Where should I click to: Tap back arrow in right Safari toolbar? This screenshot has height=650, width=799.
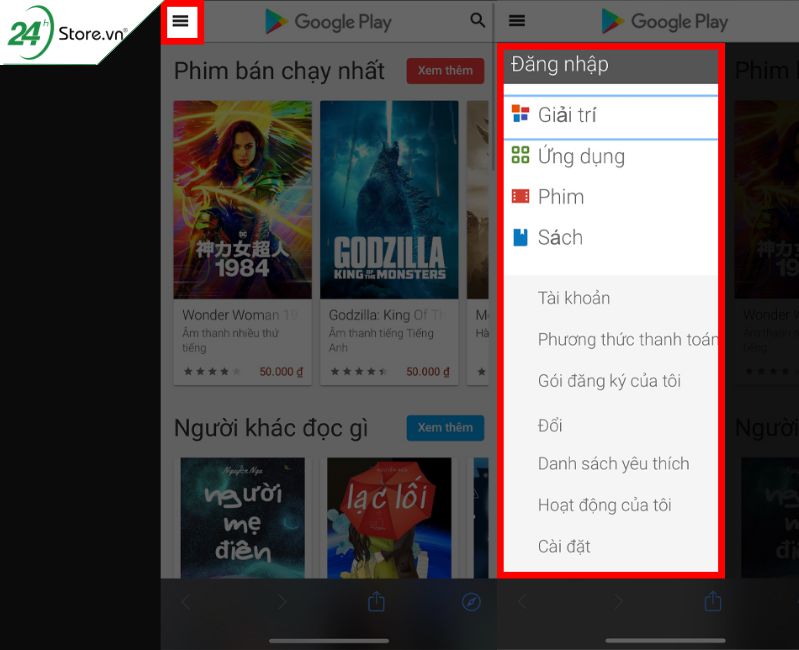[522, 602]
